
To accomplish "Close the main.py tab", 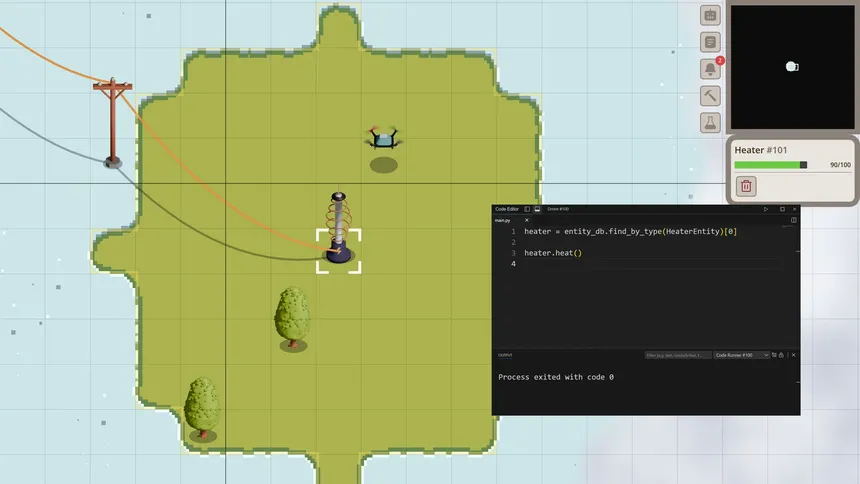I will pos(527,220).
